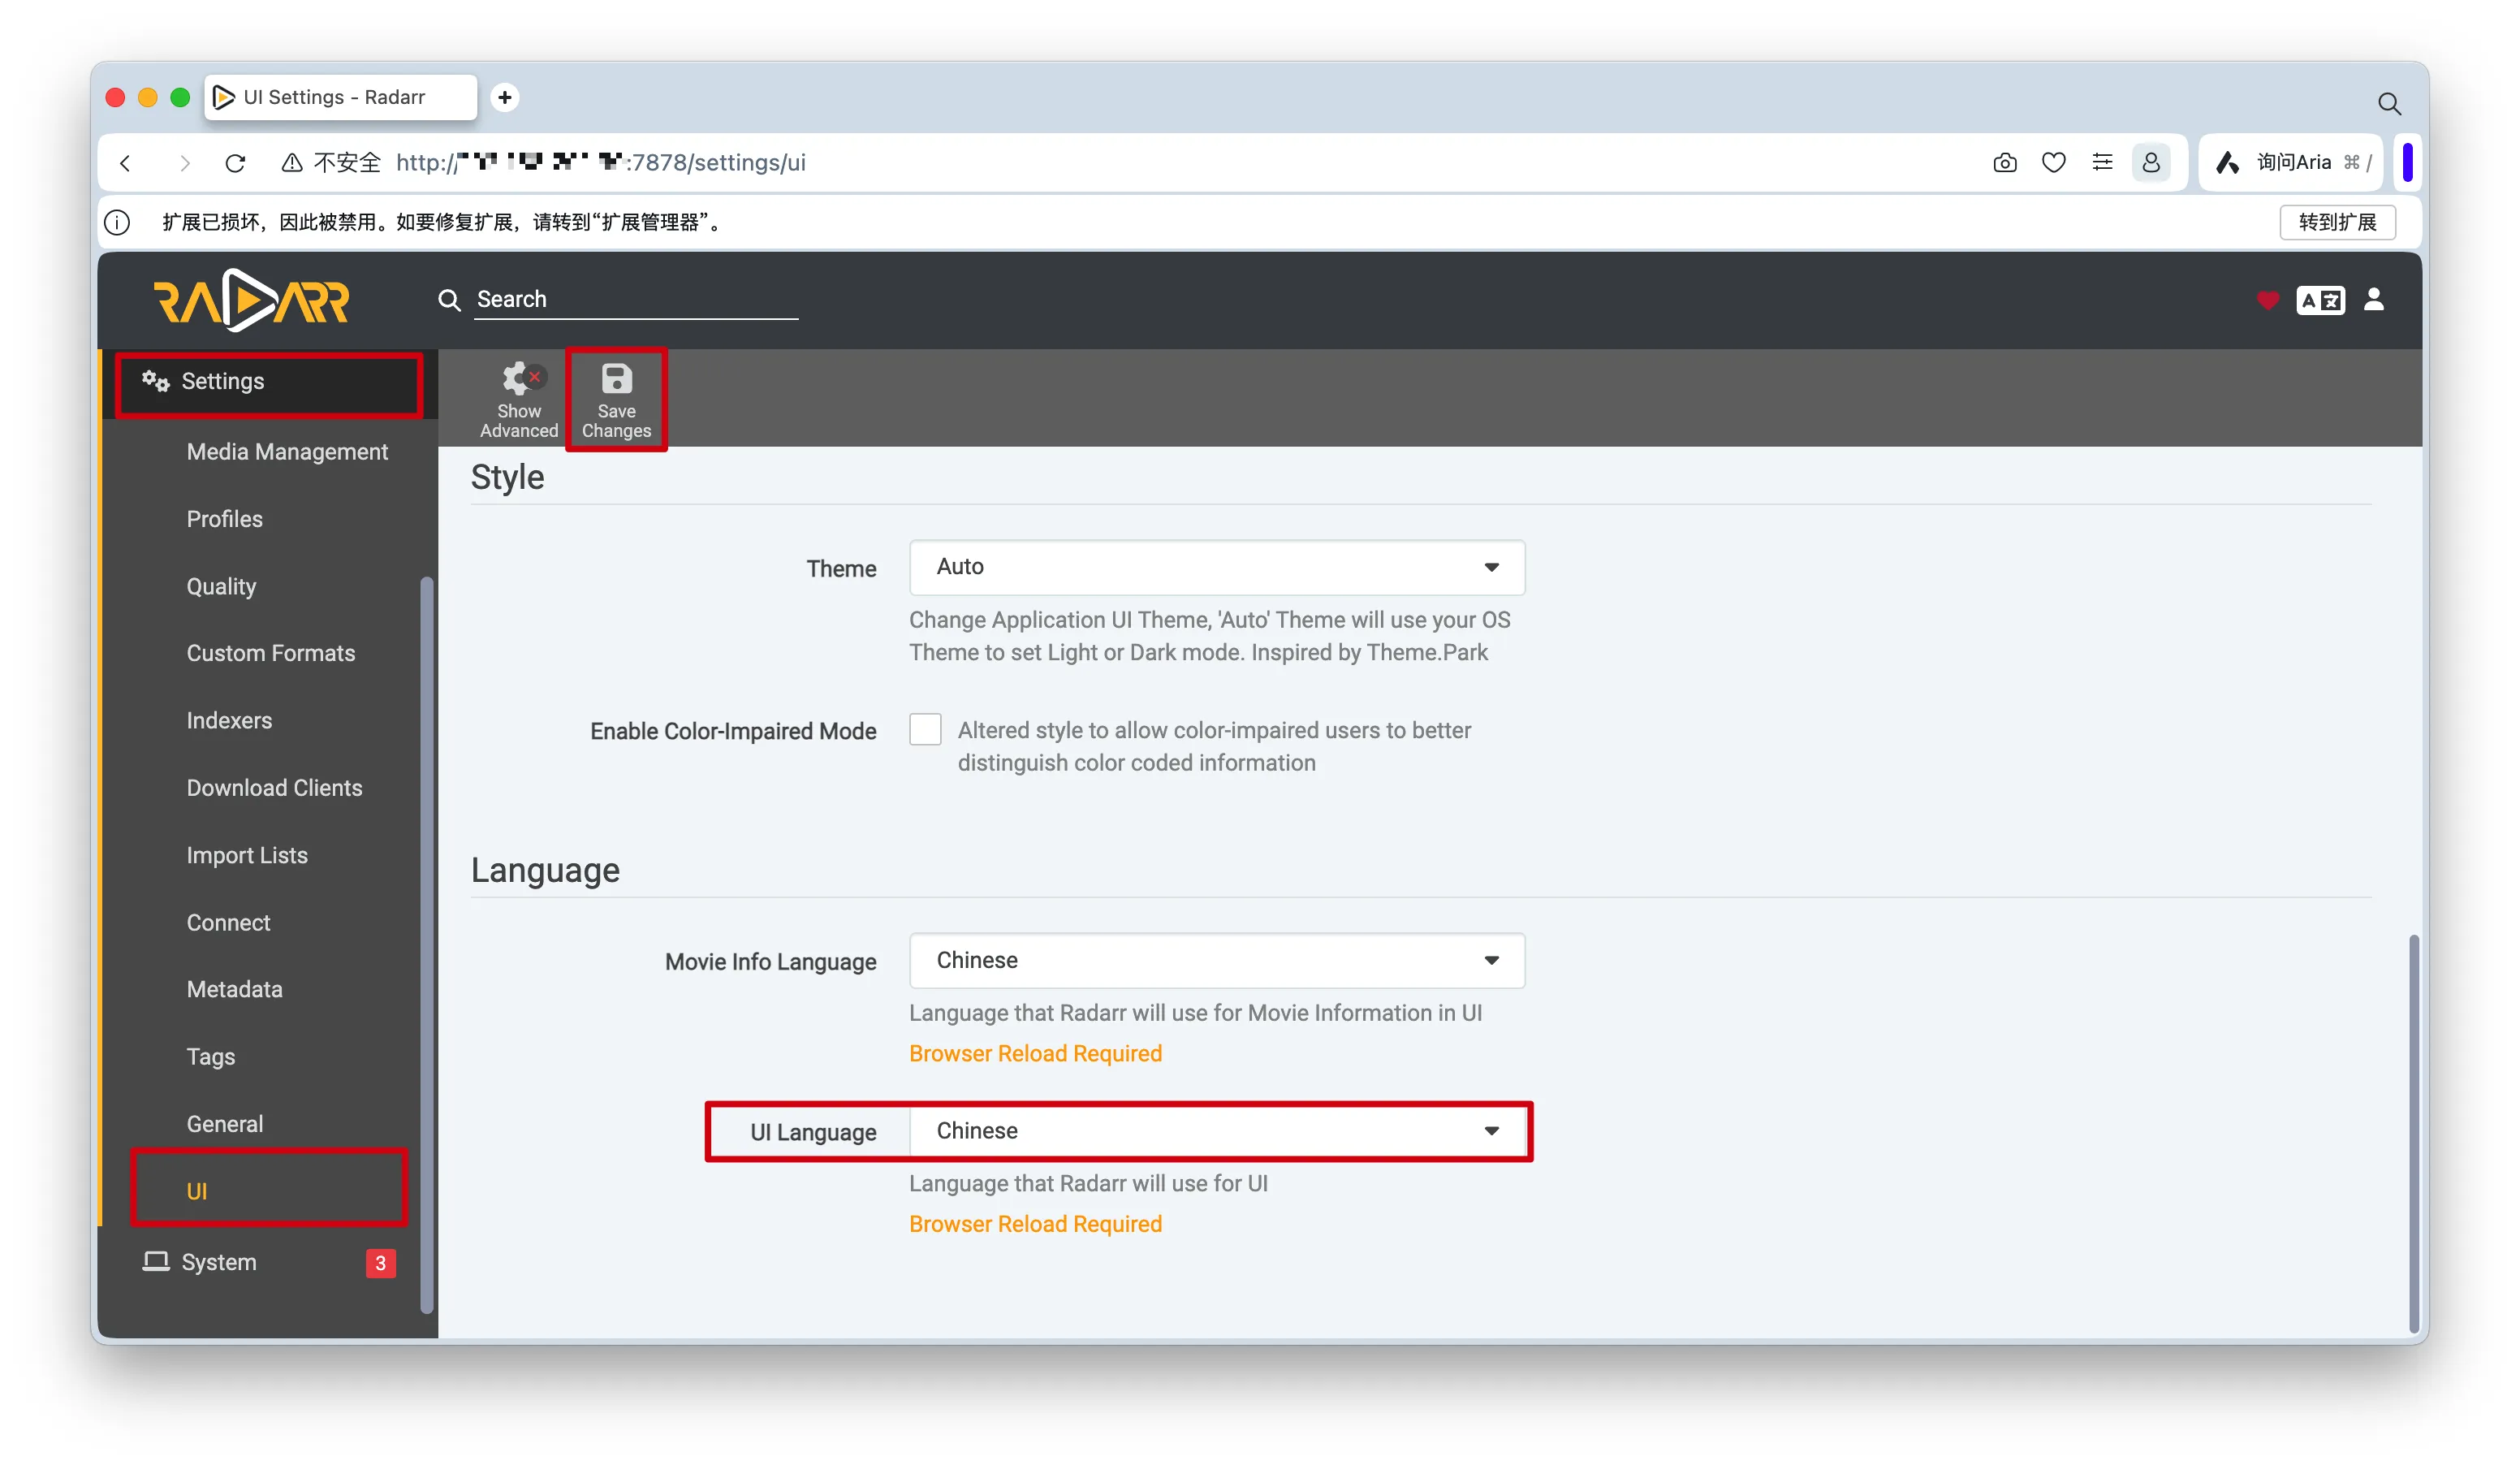Open Connect settings page
The width and height of the screenshot is (2520, 1465).
(x=228, y=922)
